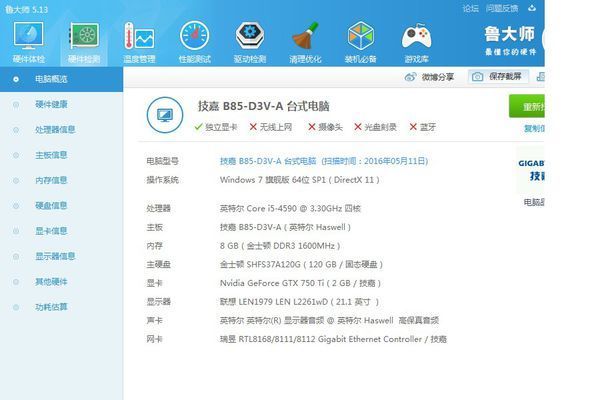Click the Weibo share icon
600x400 pixels.
click(x=410, y=77)
